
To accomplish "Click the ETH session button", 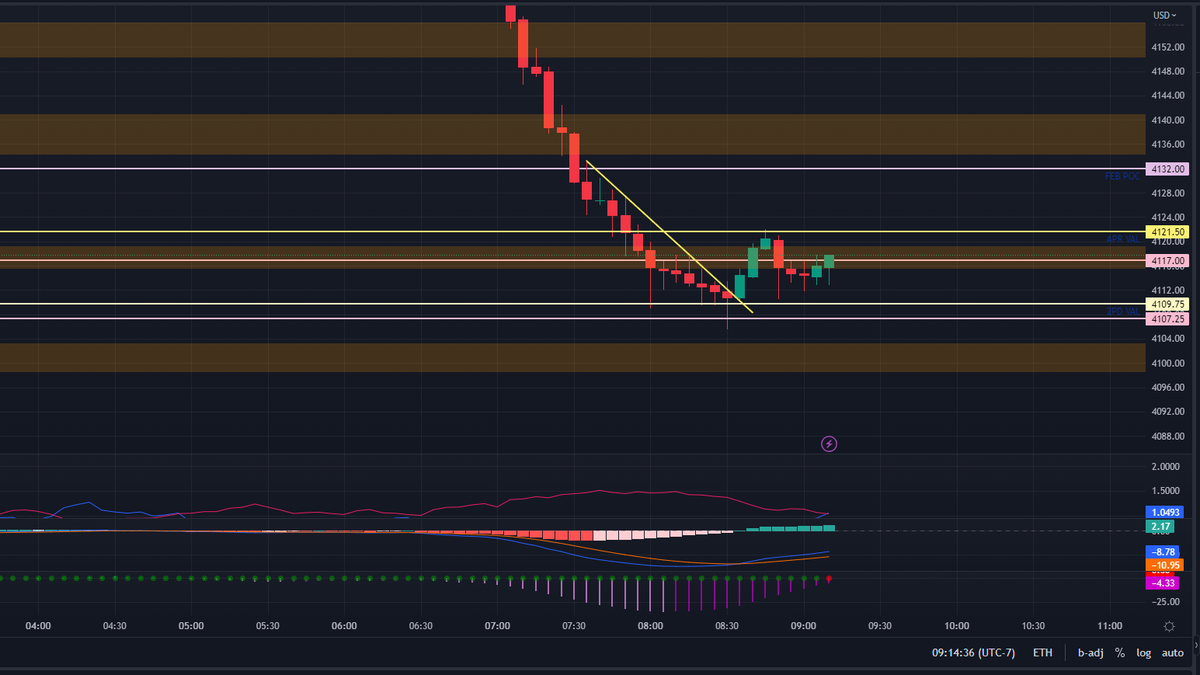I will click(1043, 653).
